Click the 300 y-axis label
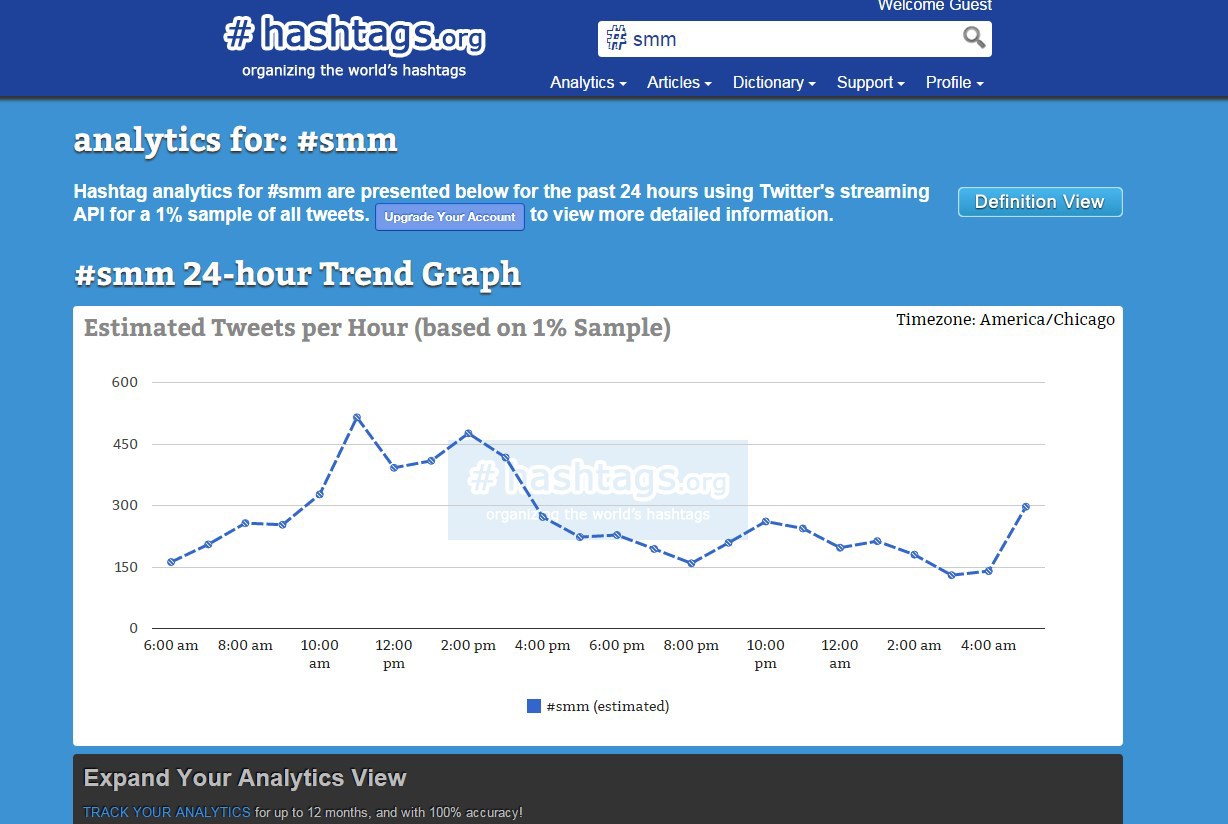Image resolution: width=1228 pixels, height=824 pixels. (125, 505)
